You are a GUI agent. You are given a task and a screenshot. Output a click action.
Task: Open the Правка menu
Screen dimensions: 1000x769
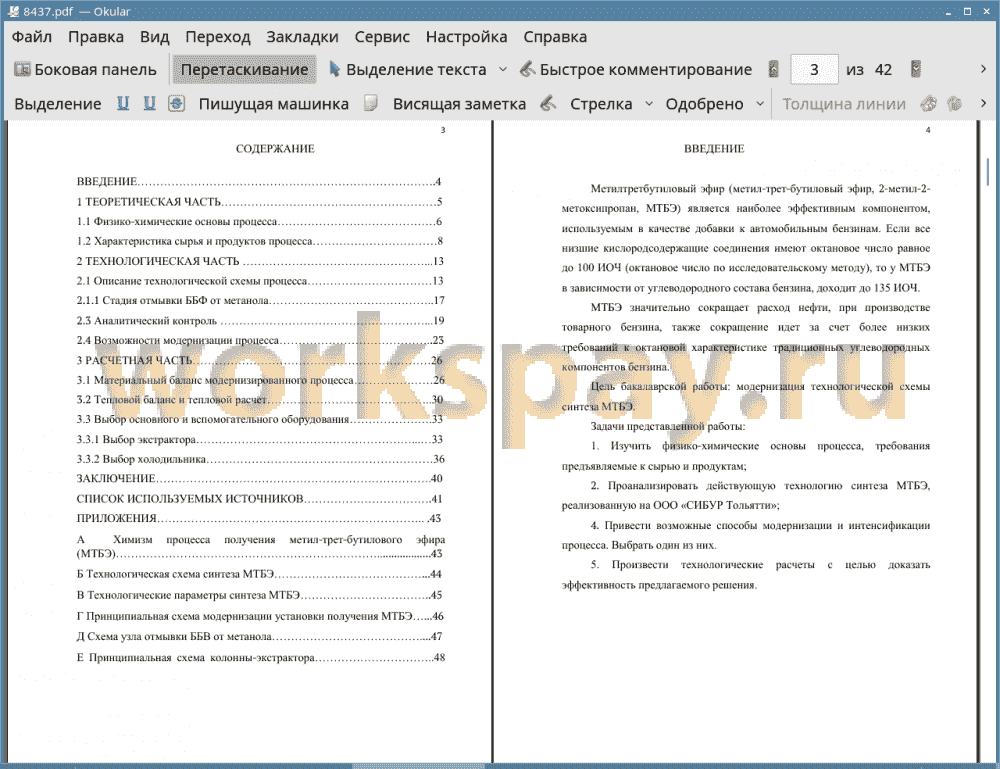pos(96,37)
